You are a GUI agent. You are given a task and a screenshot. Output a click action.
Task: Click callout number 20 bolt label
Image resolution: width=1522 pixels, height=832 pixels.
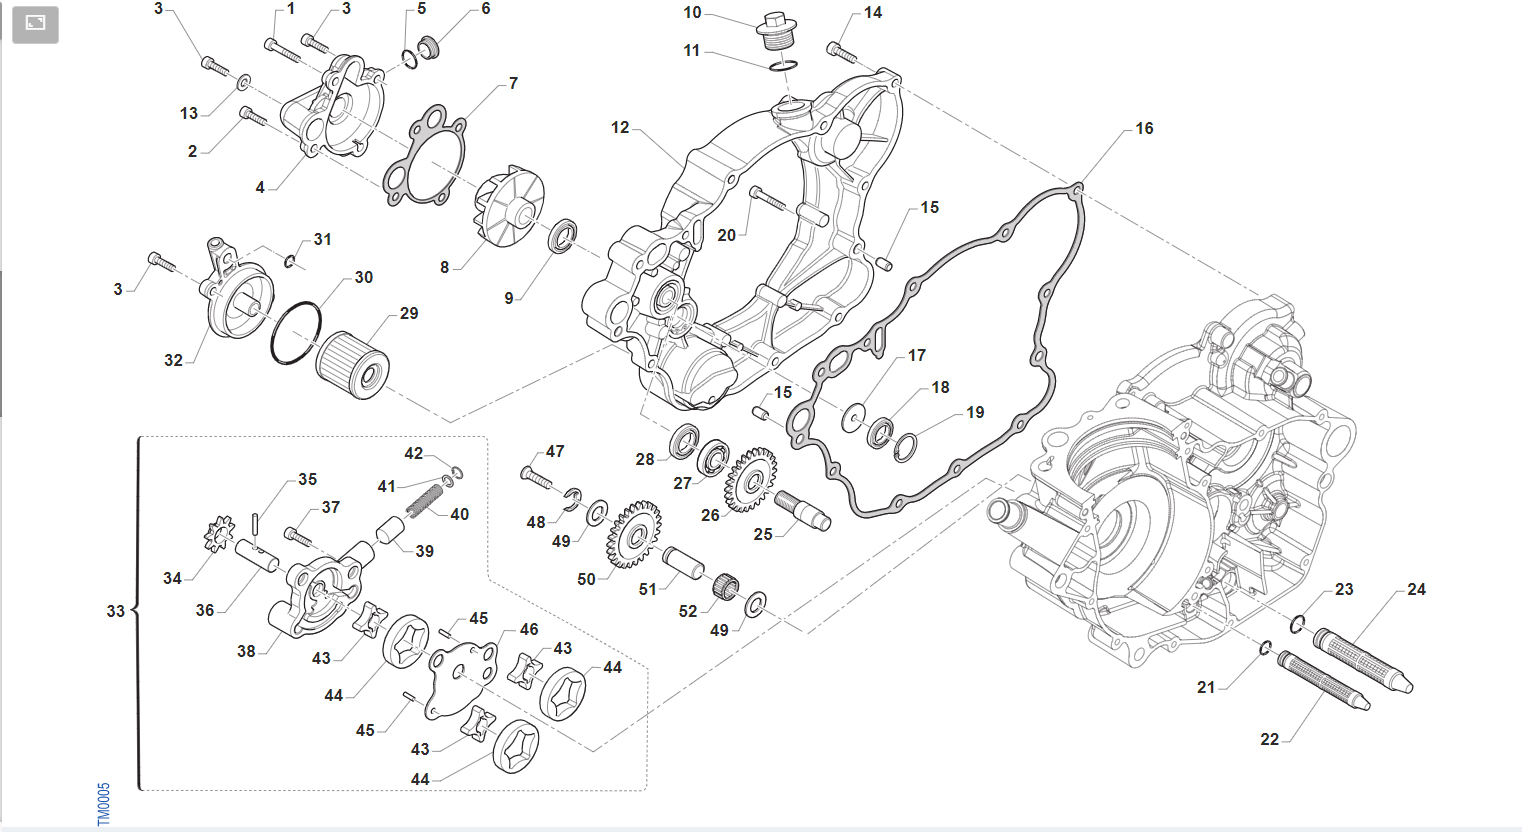727,236
